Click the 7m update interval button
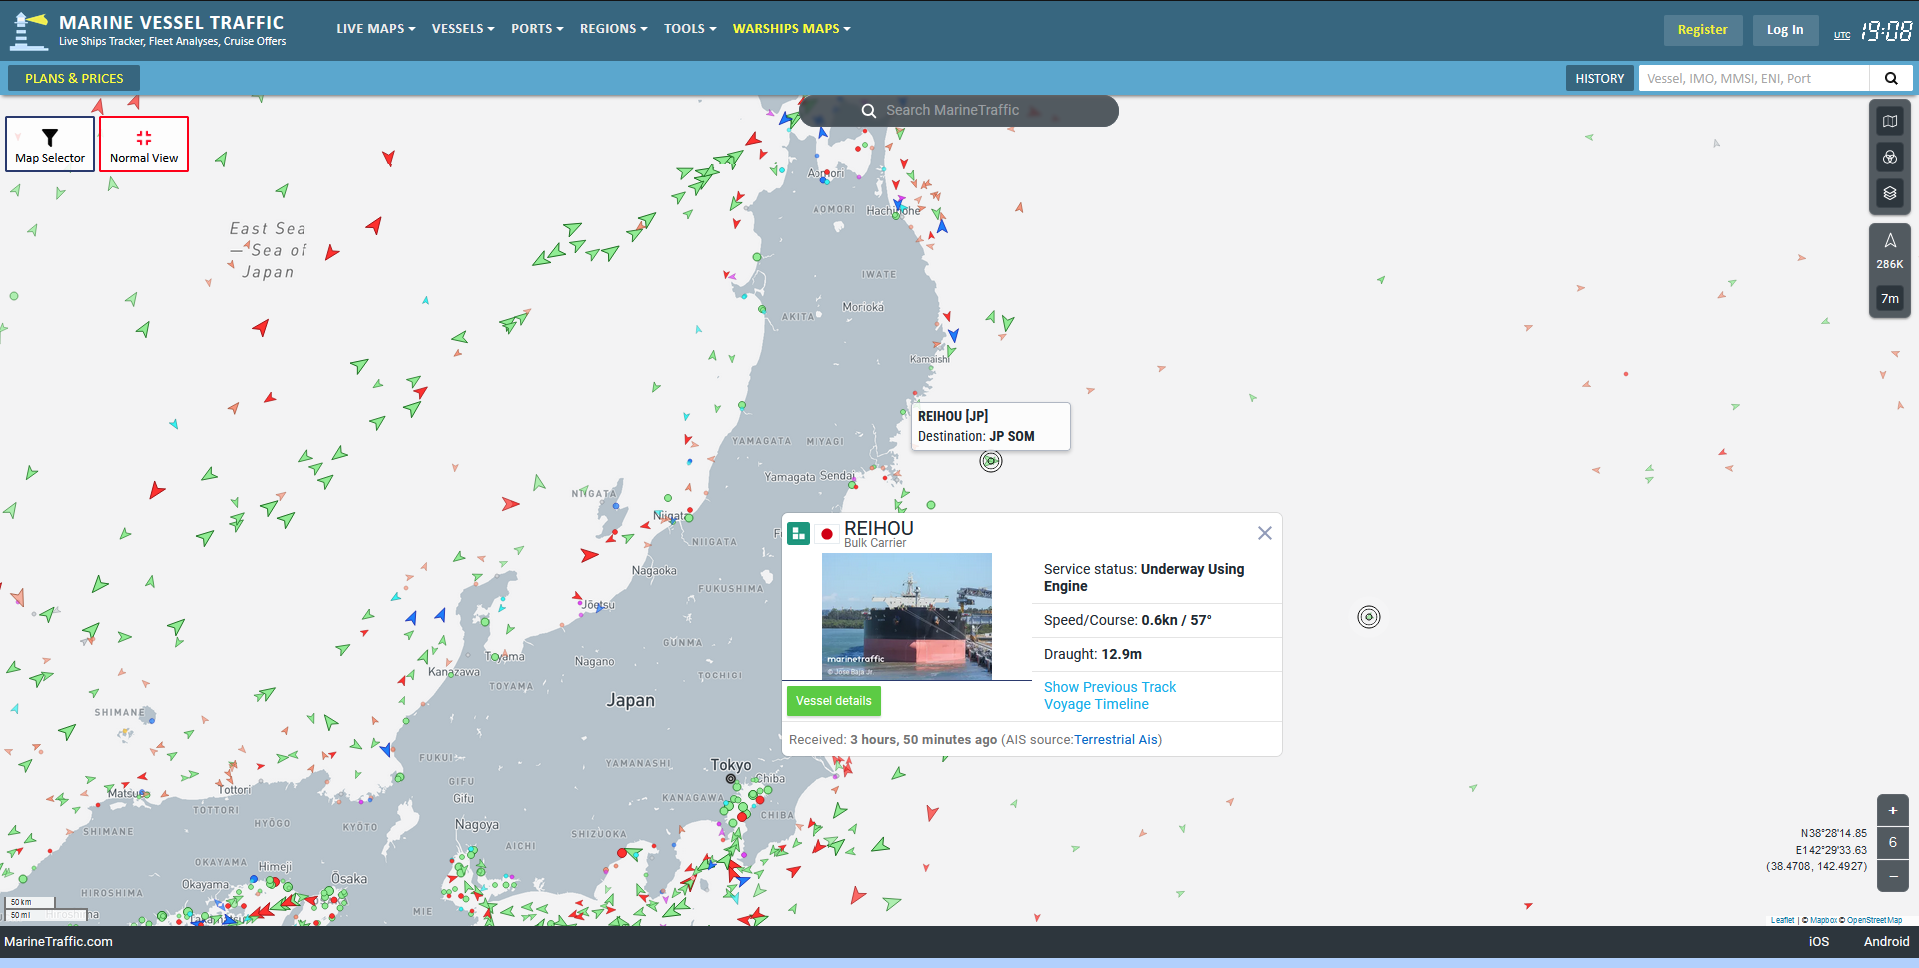 click(x=1890, y=298)
